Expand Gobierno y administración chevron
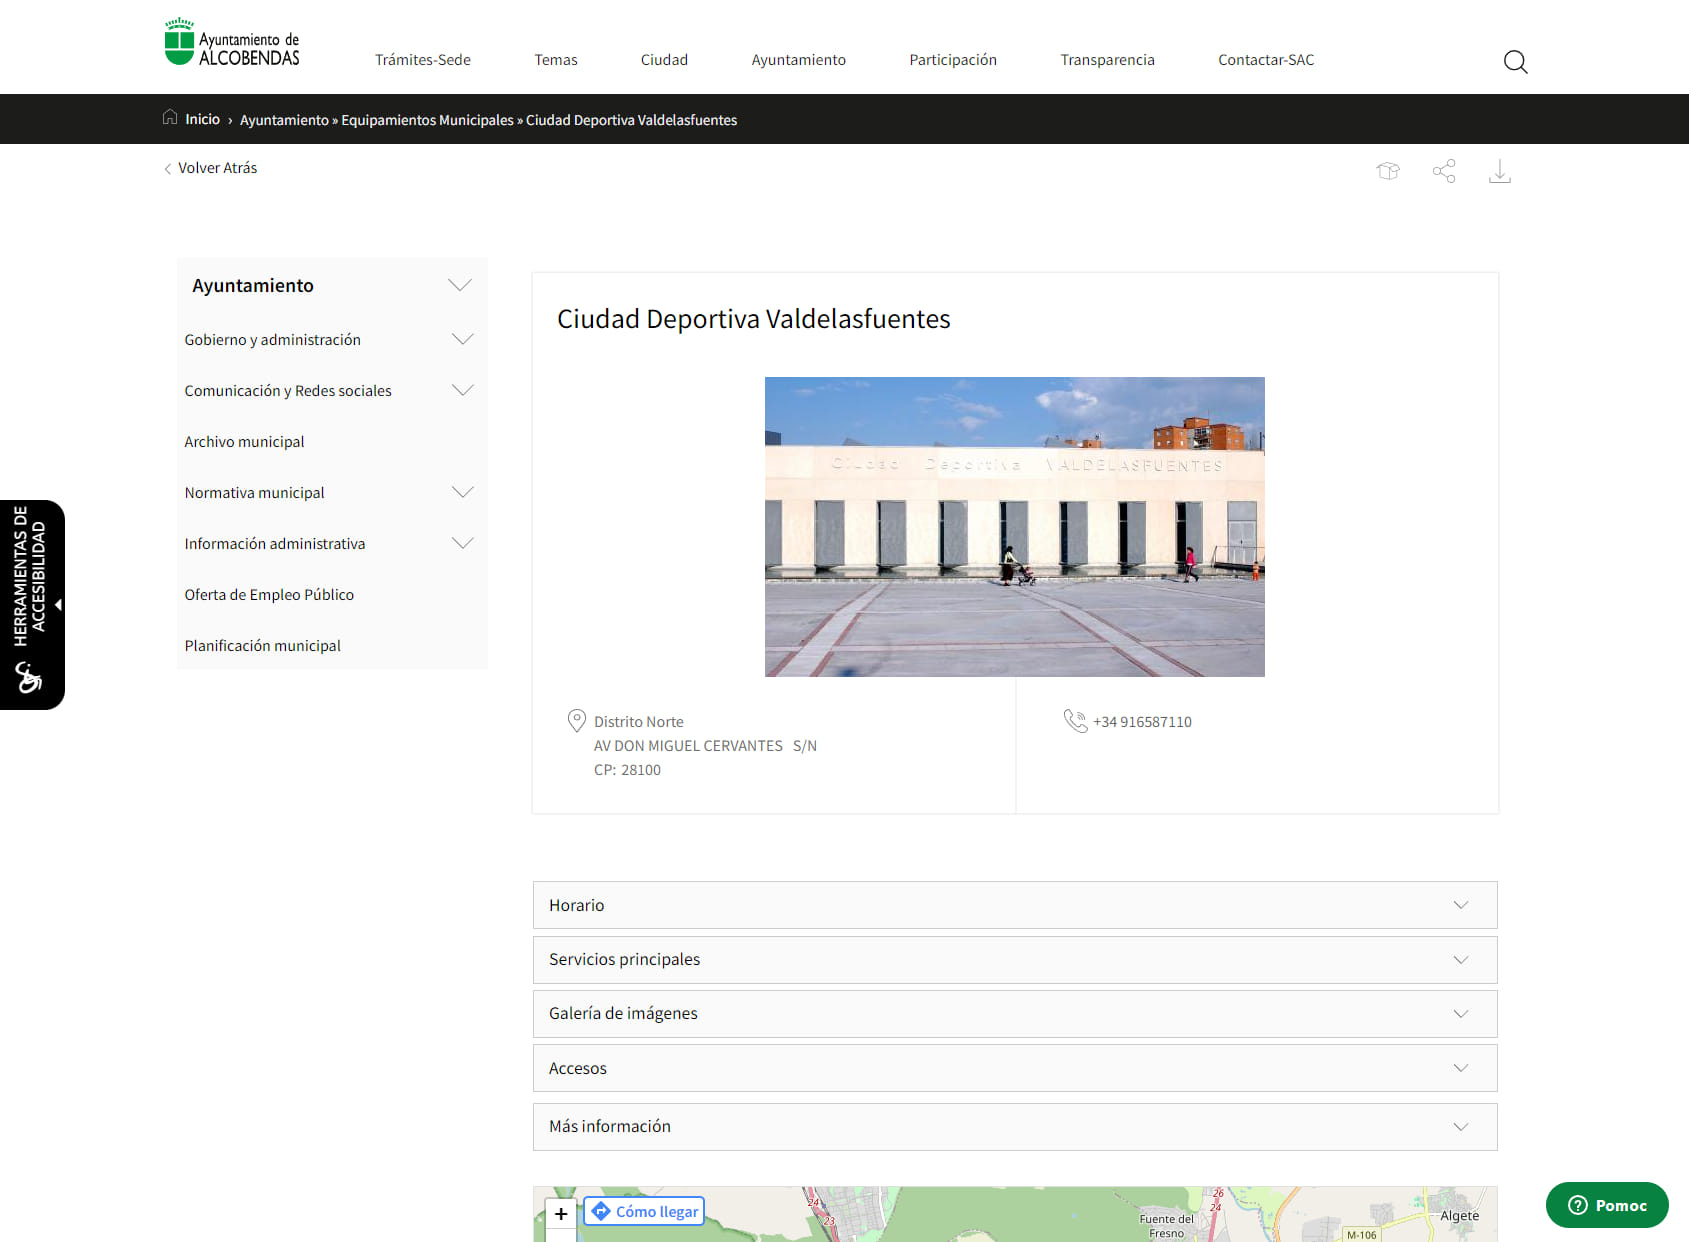Screen dimensions: 1689x1242 pos(462,339)
